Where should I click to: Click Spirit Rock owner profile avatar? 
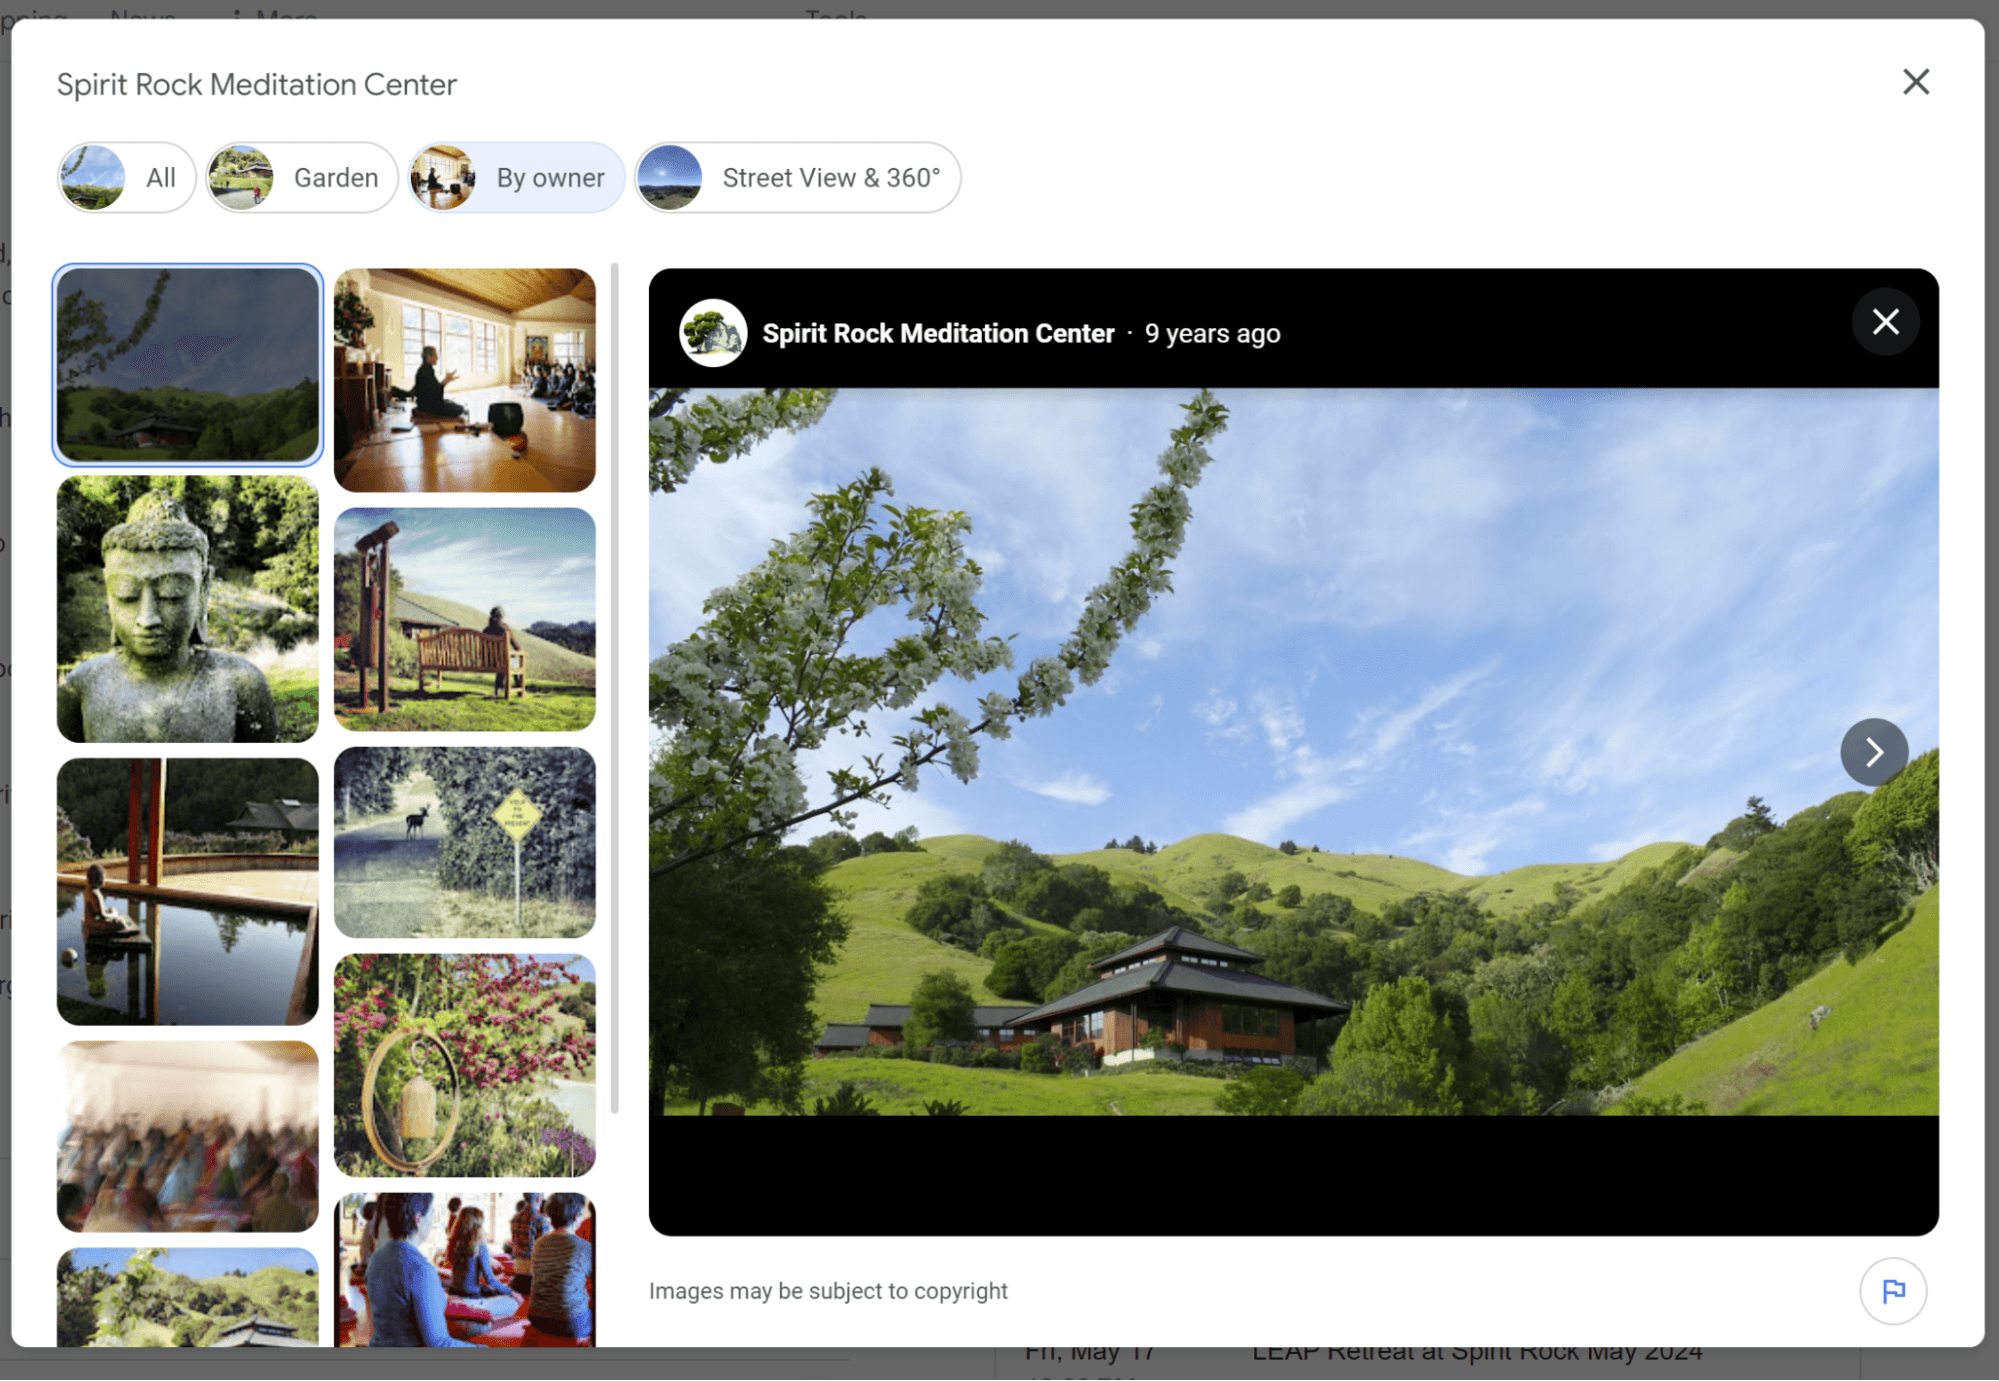[x=713, y=333]
